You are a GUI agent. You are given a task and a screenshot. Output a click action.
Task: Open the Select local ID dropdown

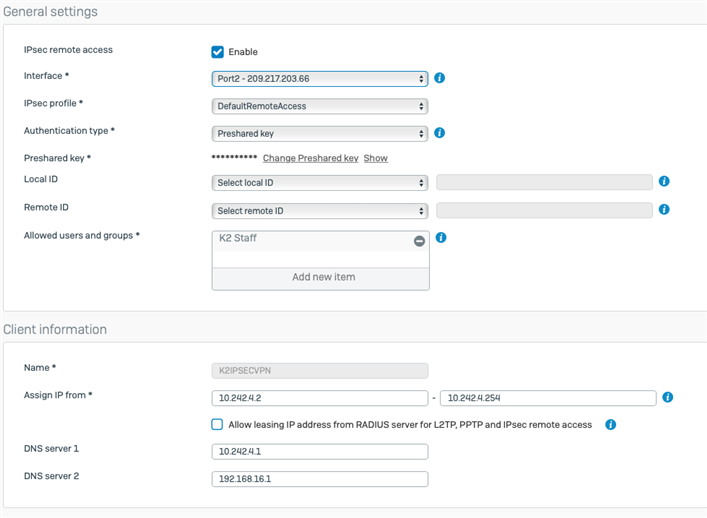pos(320,183)
